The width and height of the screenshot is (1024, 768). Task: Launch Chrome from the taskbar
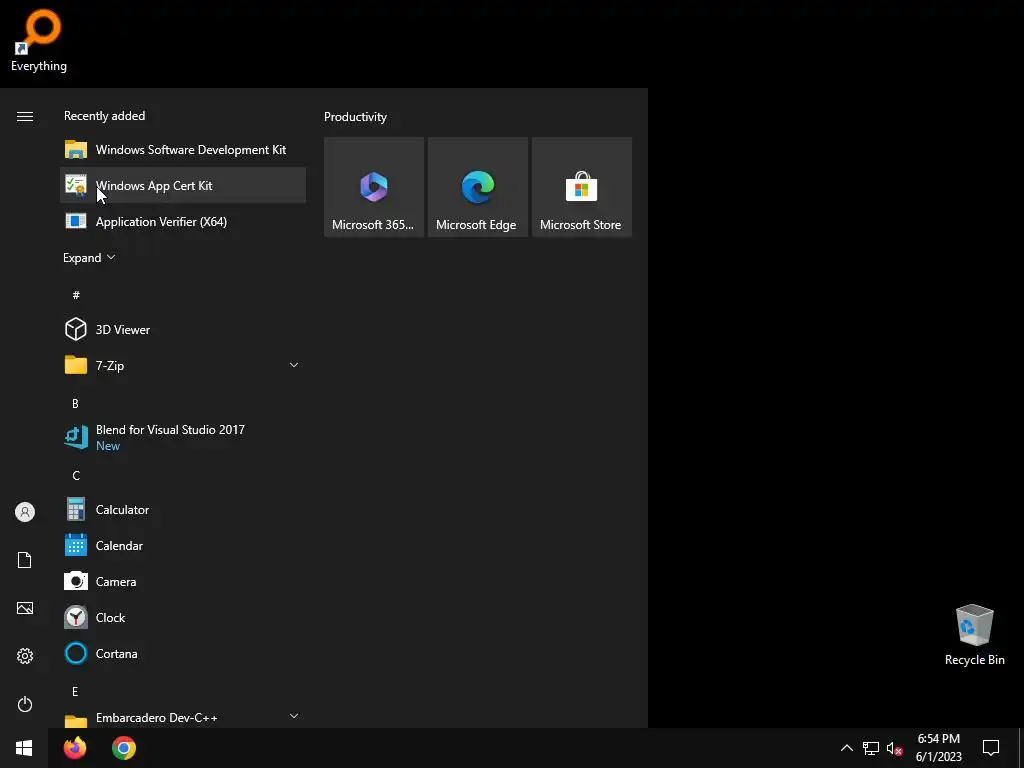pos(123,748)
